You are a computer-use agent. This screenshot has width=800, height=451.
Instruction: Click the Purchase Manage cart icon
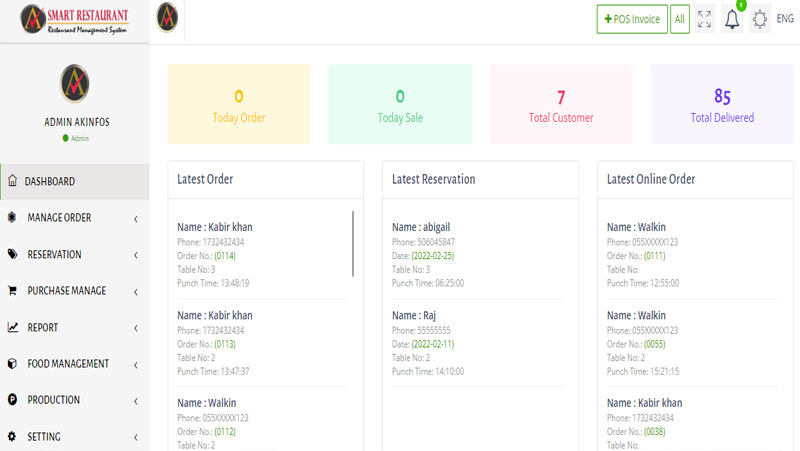[x=12, y=291]
